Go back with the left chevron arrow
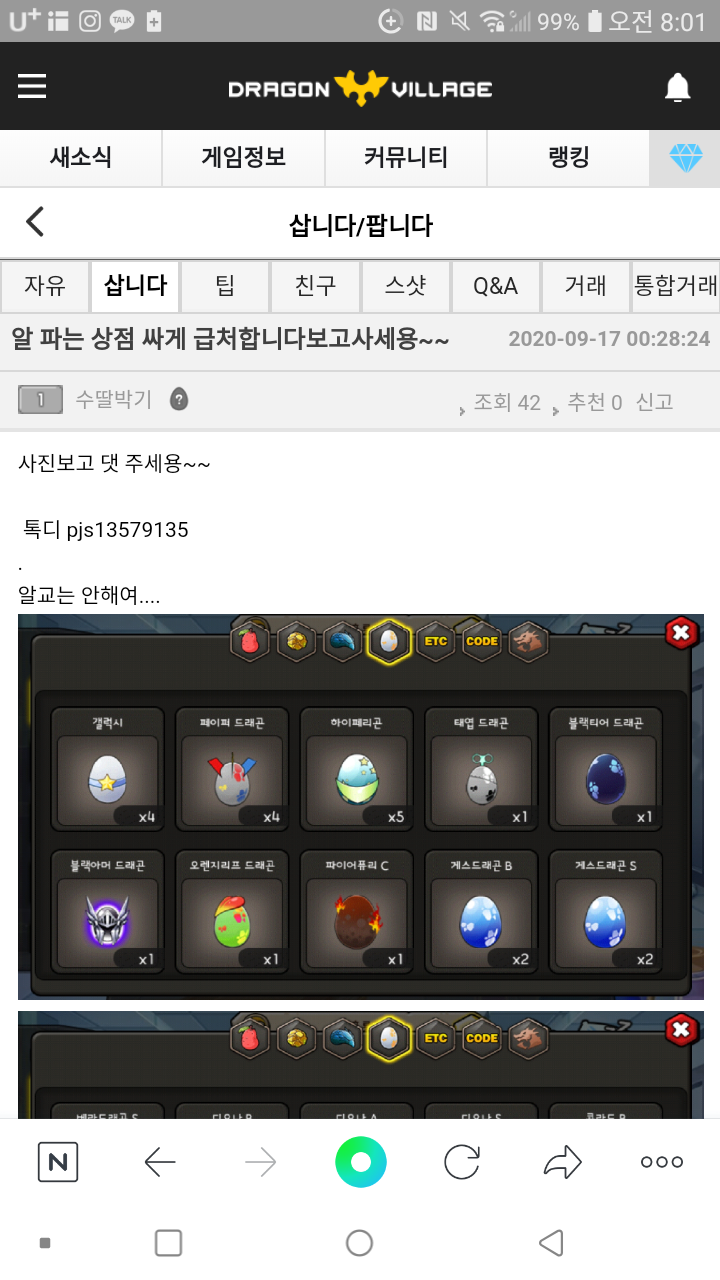 click(35, 222)
